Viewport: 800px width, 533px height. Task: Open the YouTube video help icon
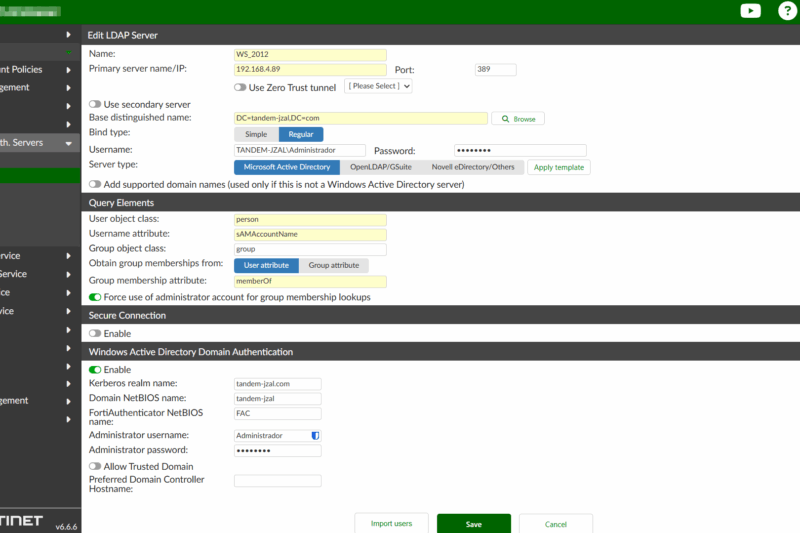click(x=750, y=11)
